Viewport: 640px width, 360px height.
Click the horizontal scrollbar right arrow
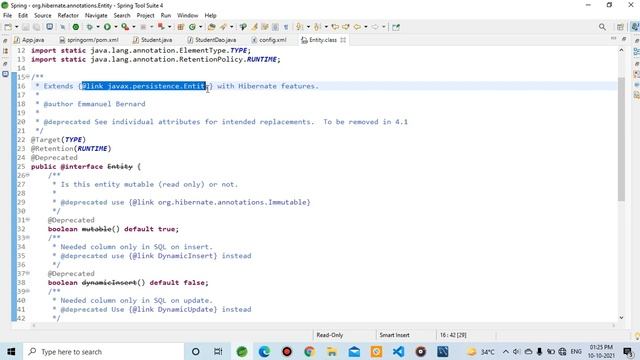(613, 325)
